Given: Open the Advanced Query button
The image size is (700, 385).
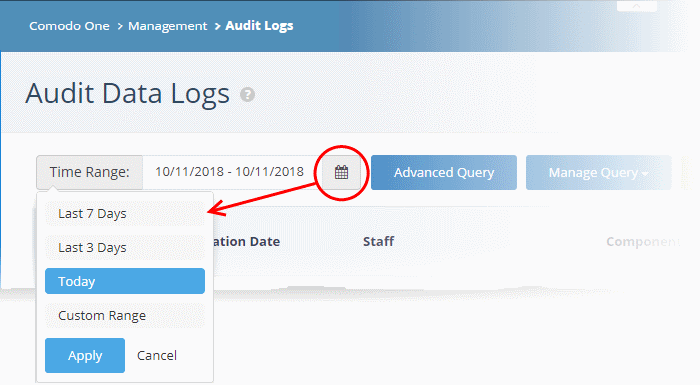Looking at the screenshot, I should coord(444,172).
